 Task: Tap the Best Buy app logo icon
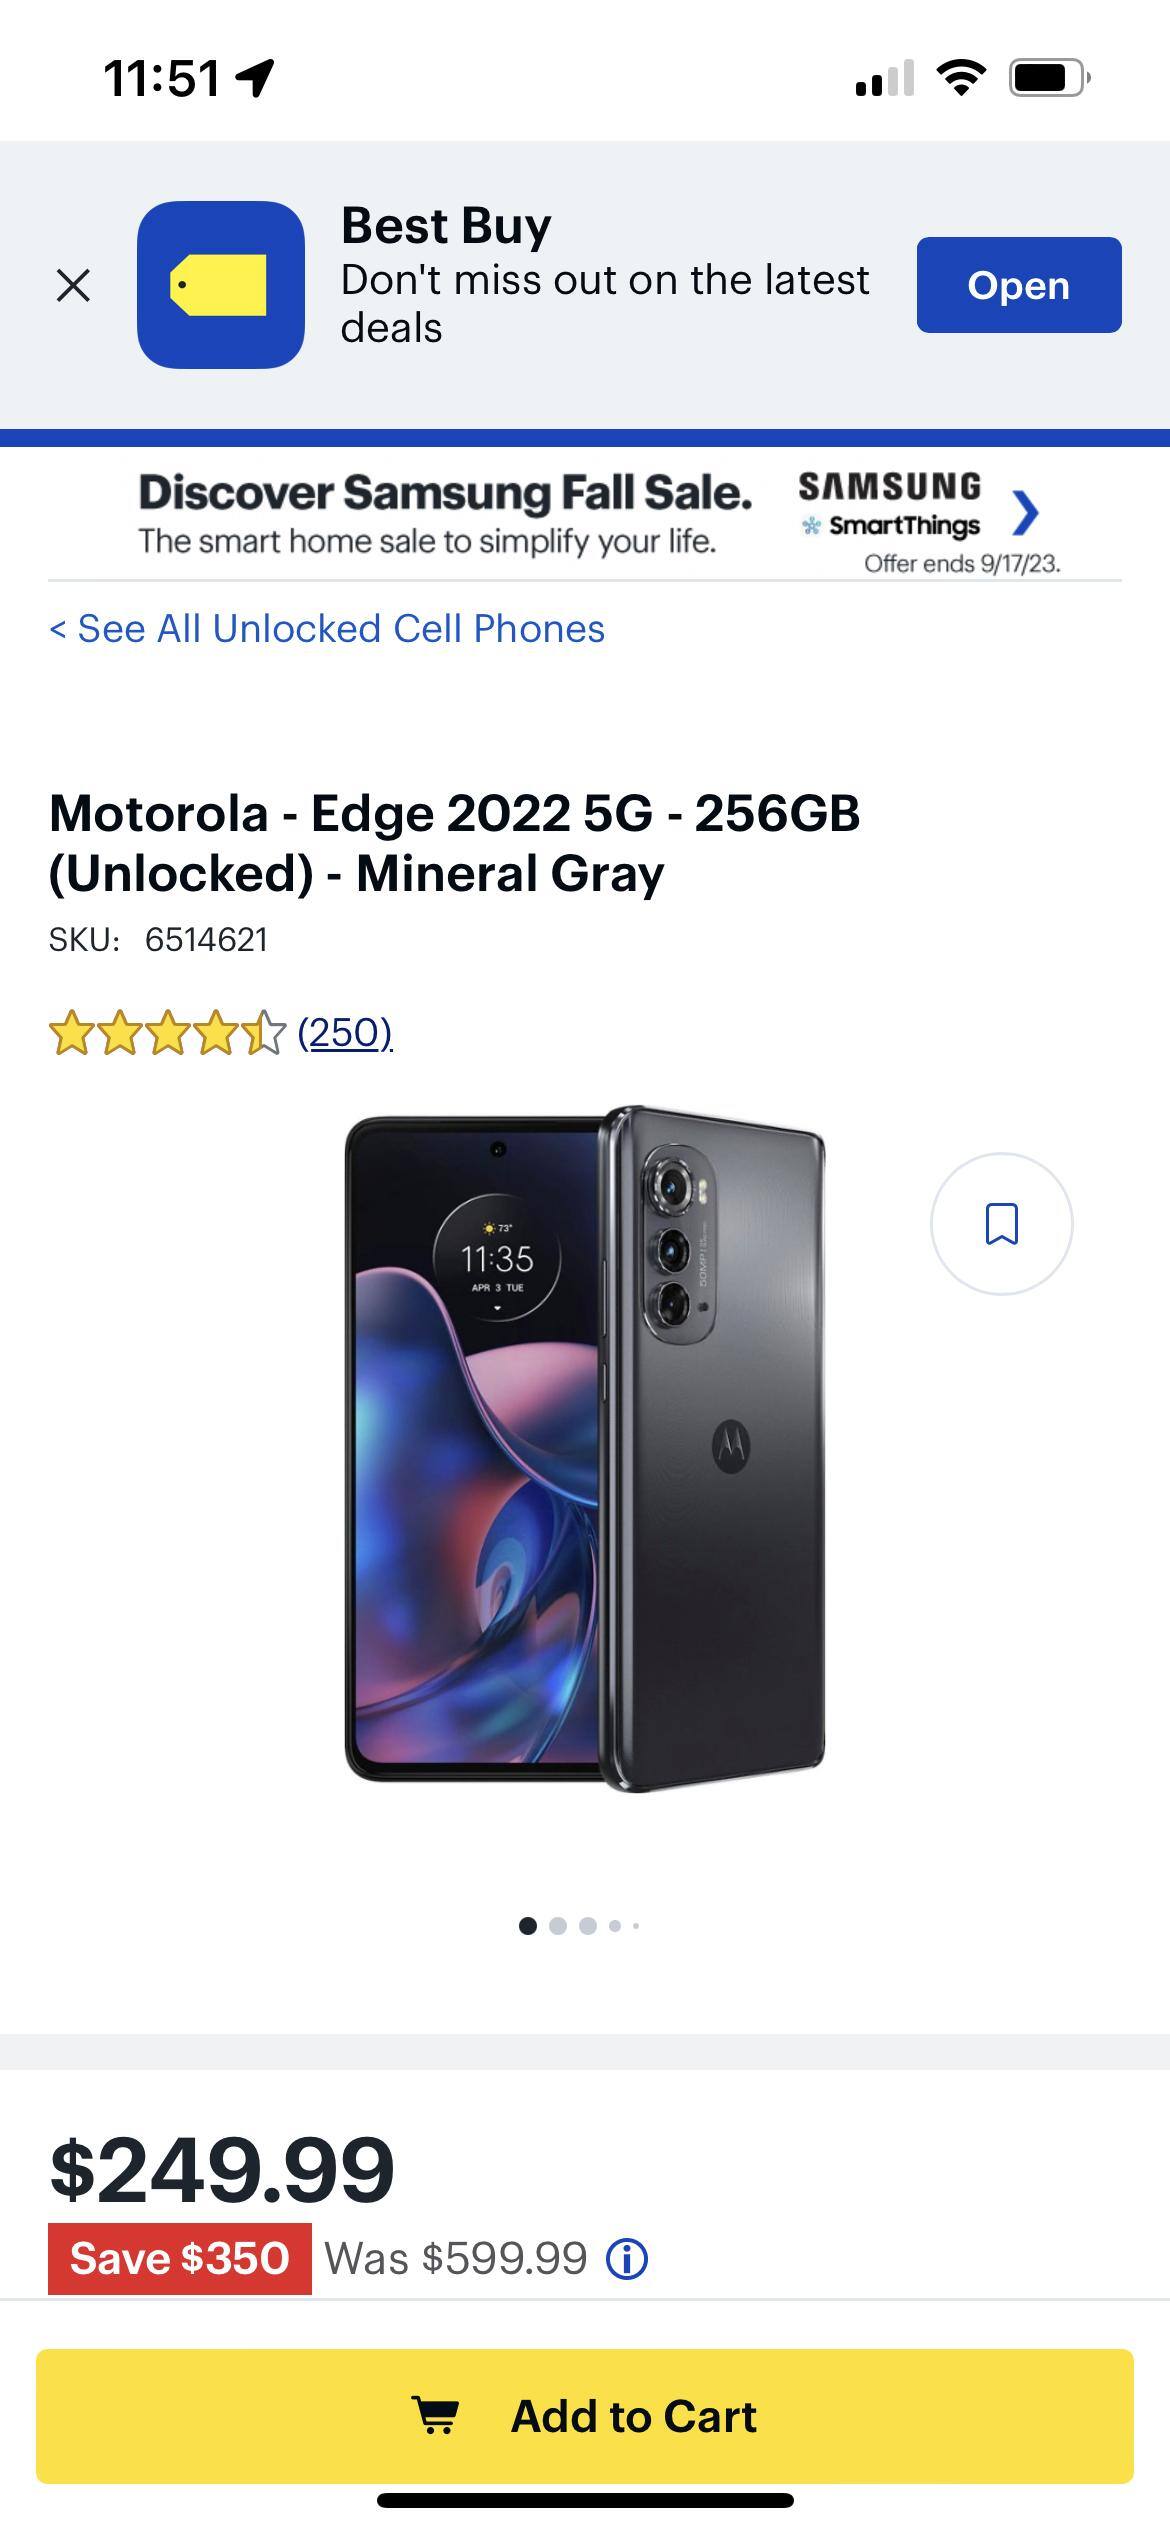tap(221, 285)
